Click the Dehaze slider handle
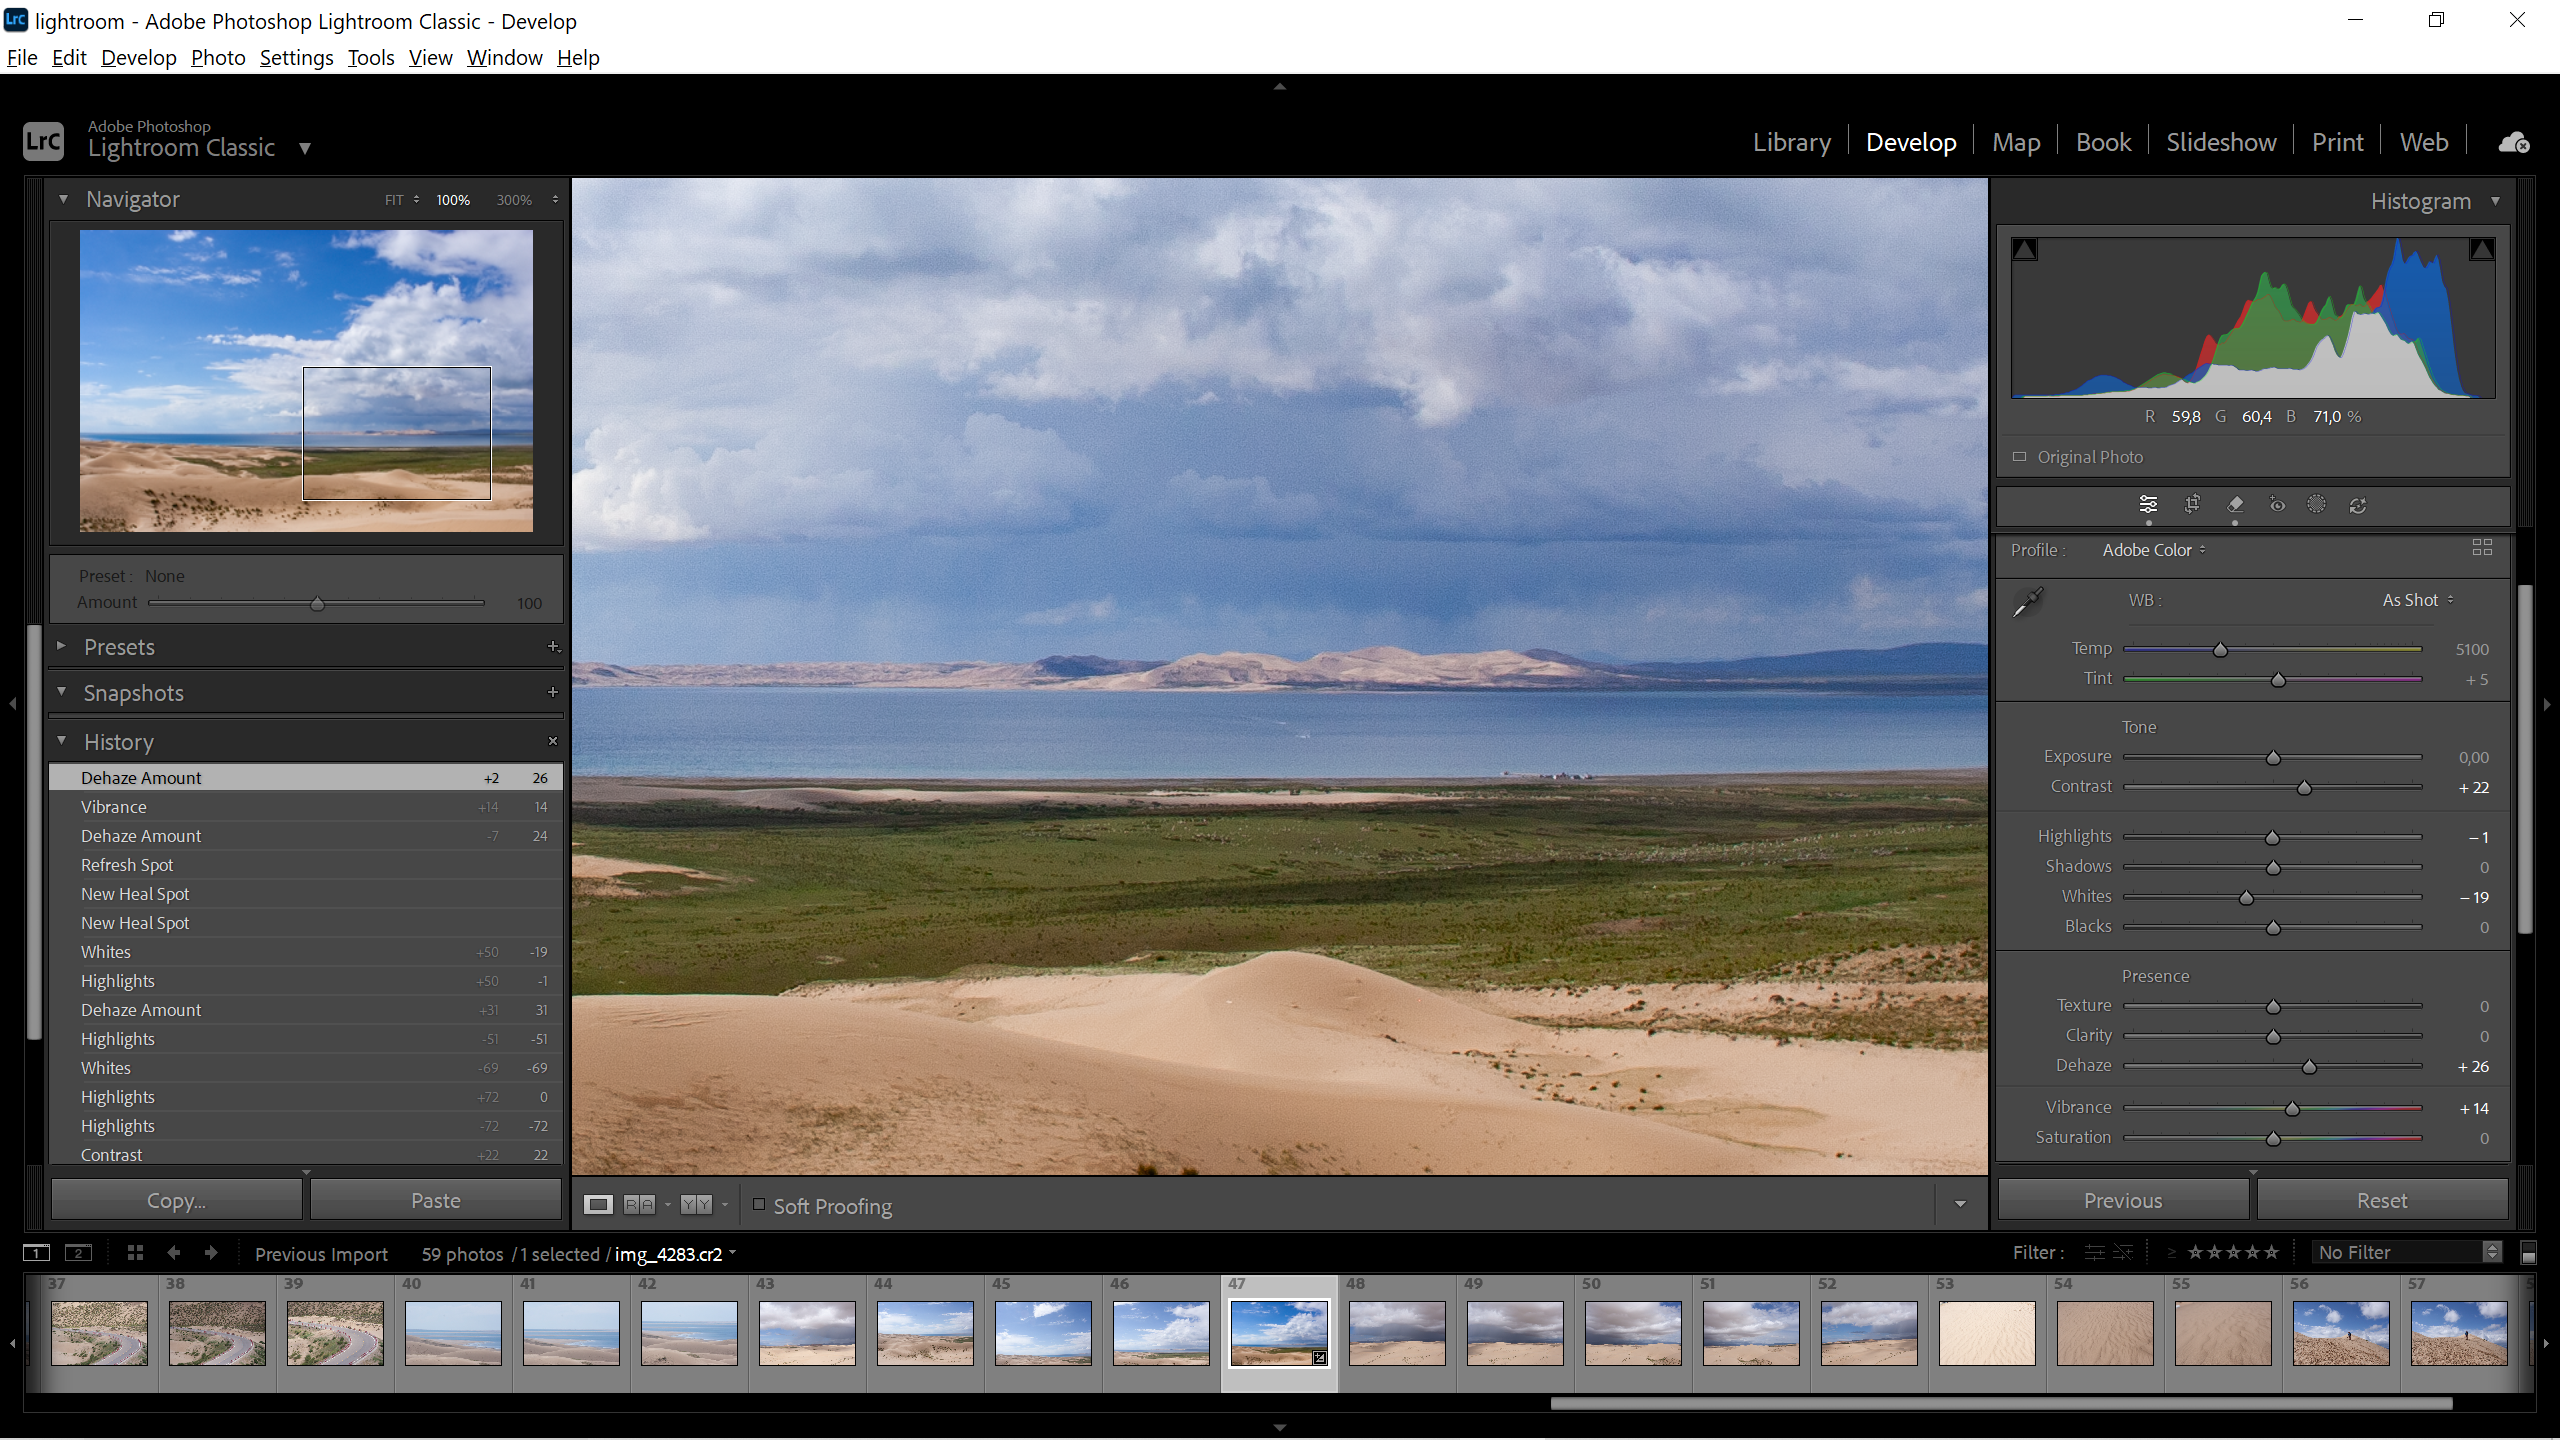 [x=2309, y=1068]
